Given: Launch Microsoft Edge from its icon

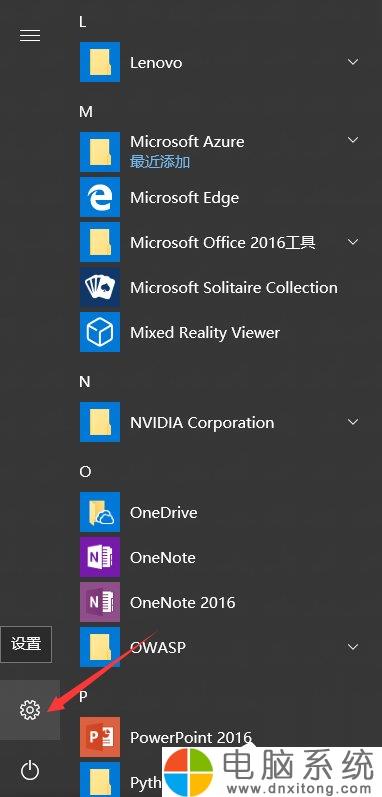Looking at the screenshot, I should 100,197.
